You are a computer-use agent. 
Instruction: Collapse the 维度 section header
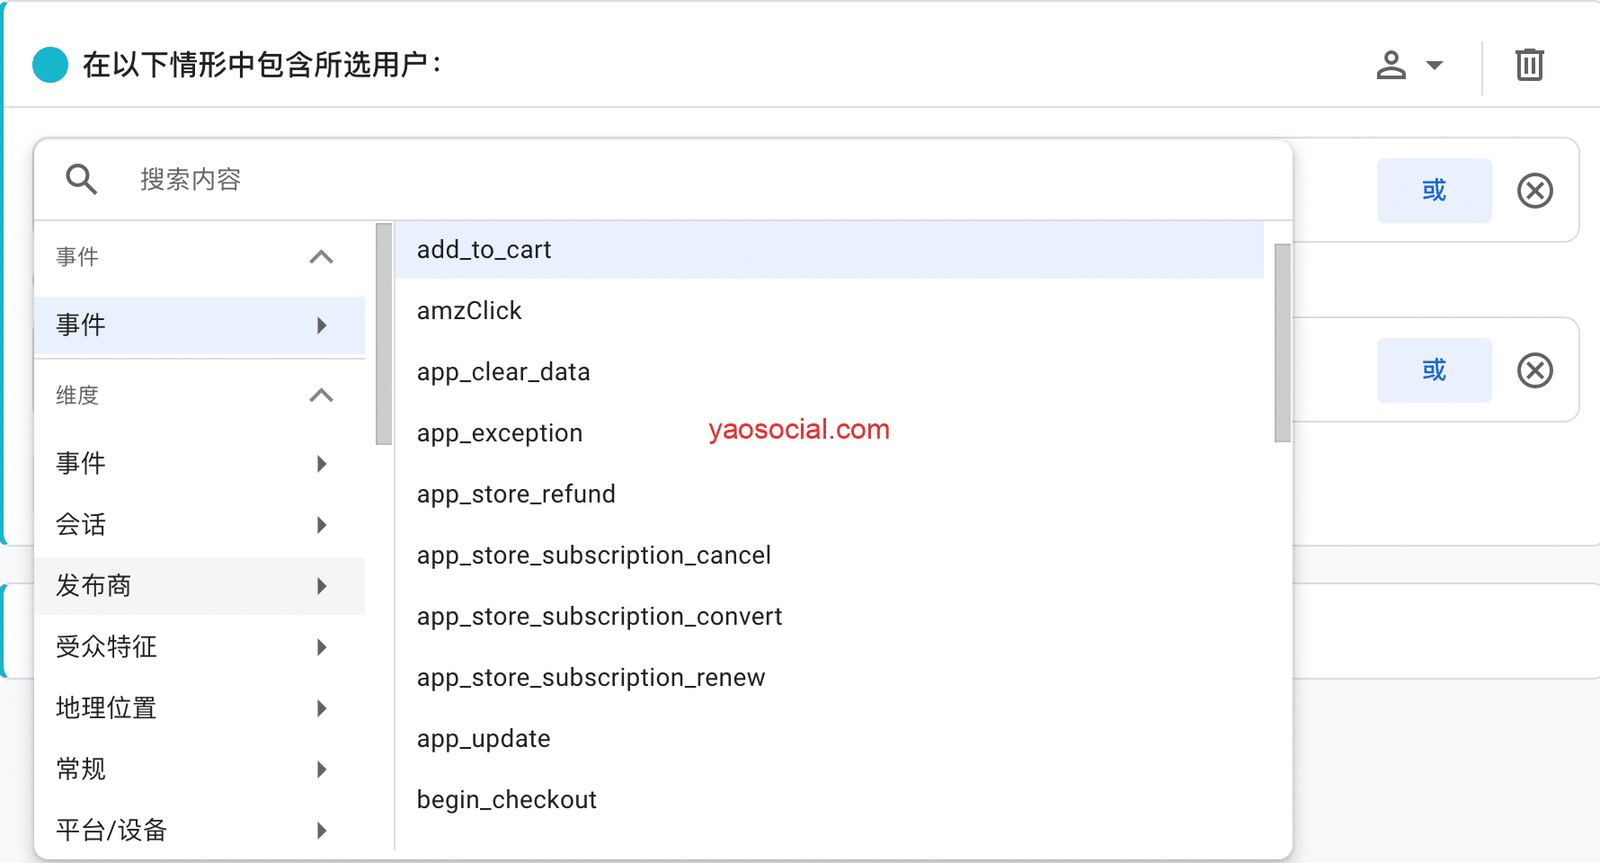tap(321, 395)
